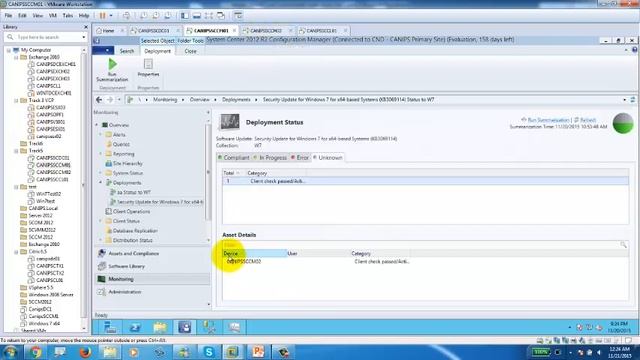Open PowerPoint from the host taskbar

(x=258, y=352)
